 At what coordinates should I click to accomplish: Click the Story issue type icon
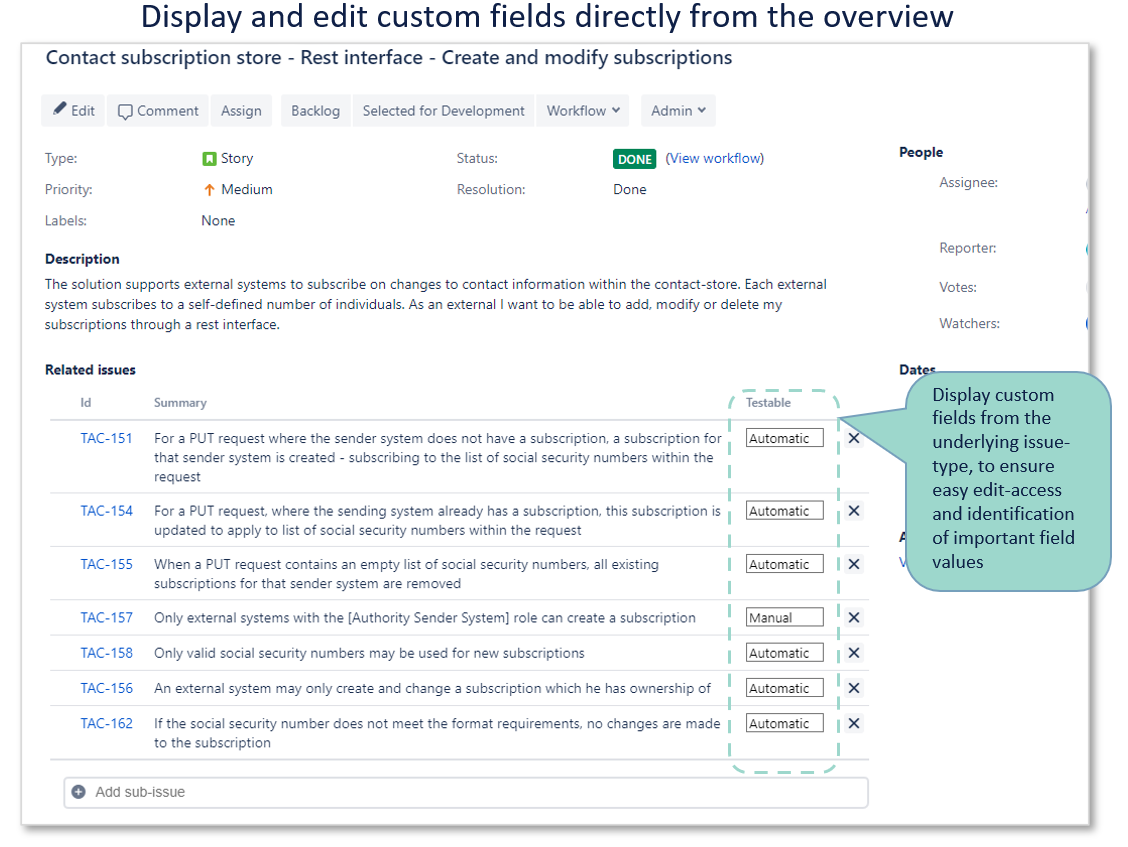point(209,159)
